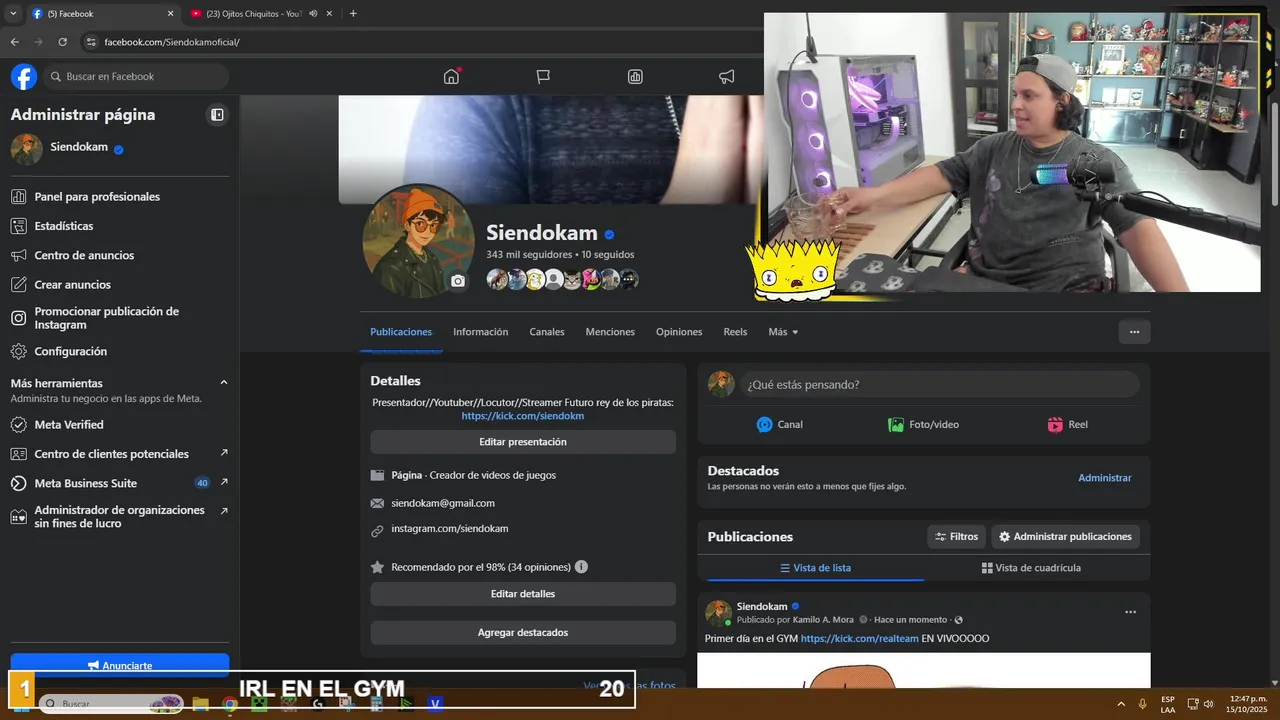The height and width of the screenshot is (720, 1280).
Task: Select Vista de lista view
Action: click(x=816, y=568)
